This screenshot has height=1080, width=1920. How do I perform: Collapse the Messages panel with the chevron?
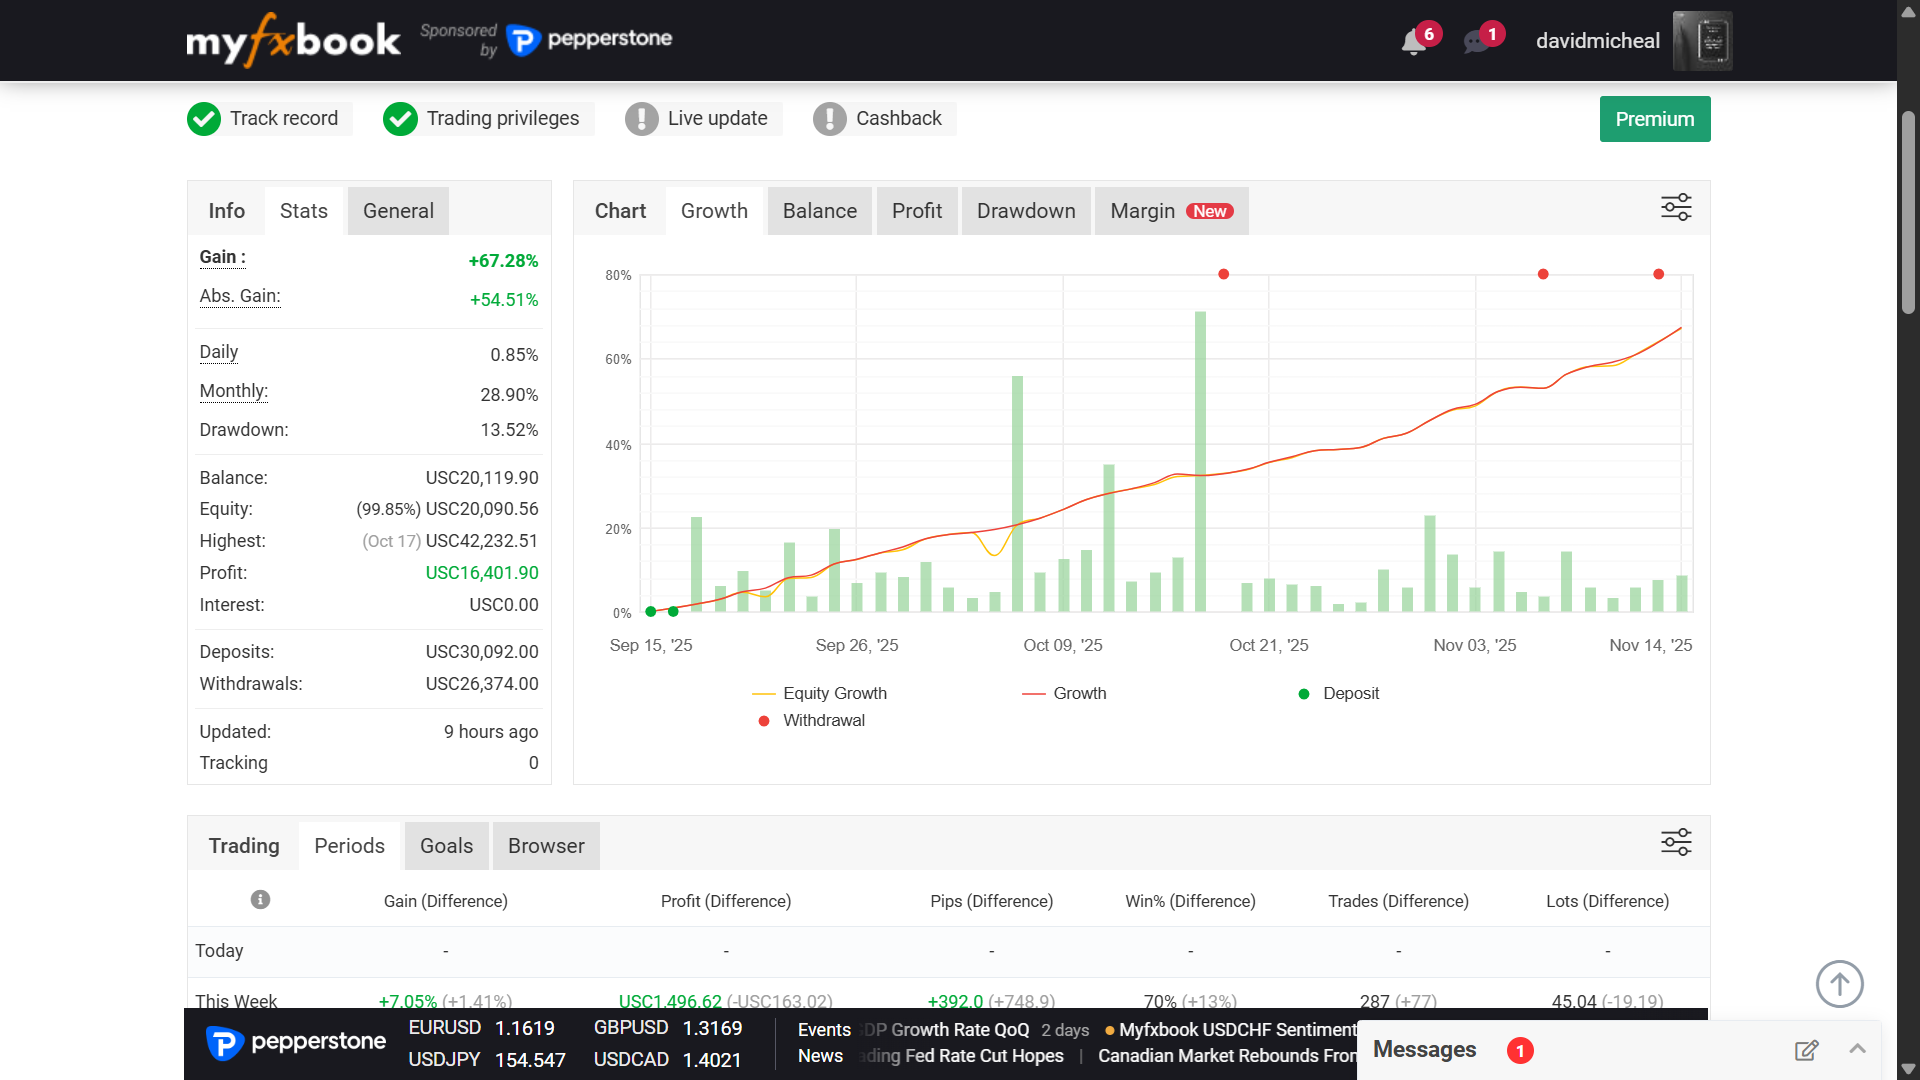coord(1857,1050)
